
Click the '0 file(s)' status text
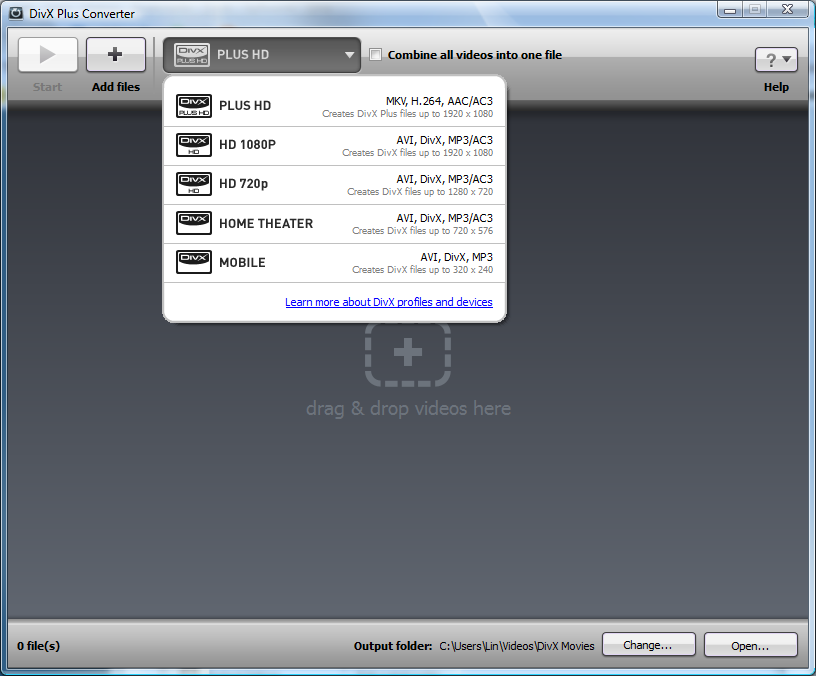point(39,646)
